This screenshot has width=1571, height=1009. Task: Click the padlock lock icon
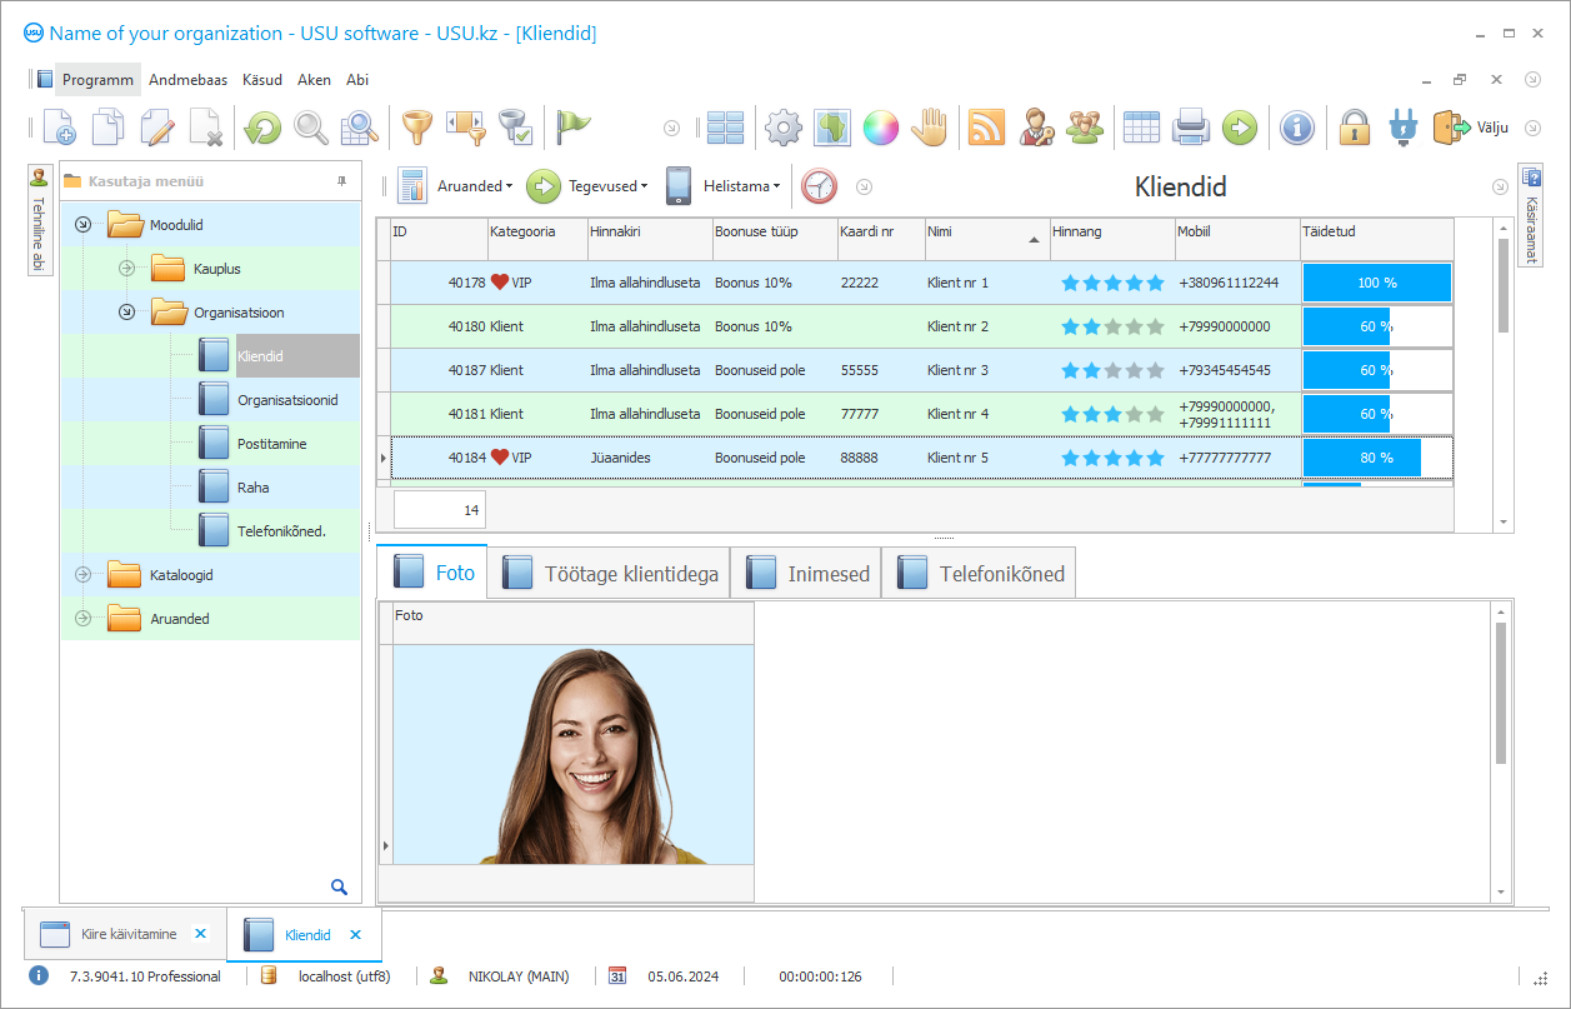pos(1354,127)
